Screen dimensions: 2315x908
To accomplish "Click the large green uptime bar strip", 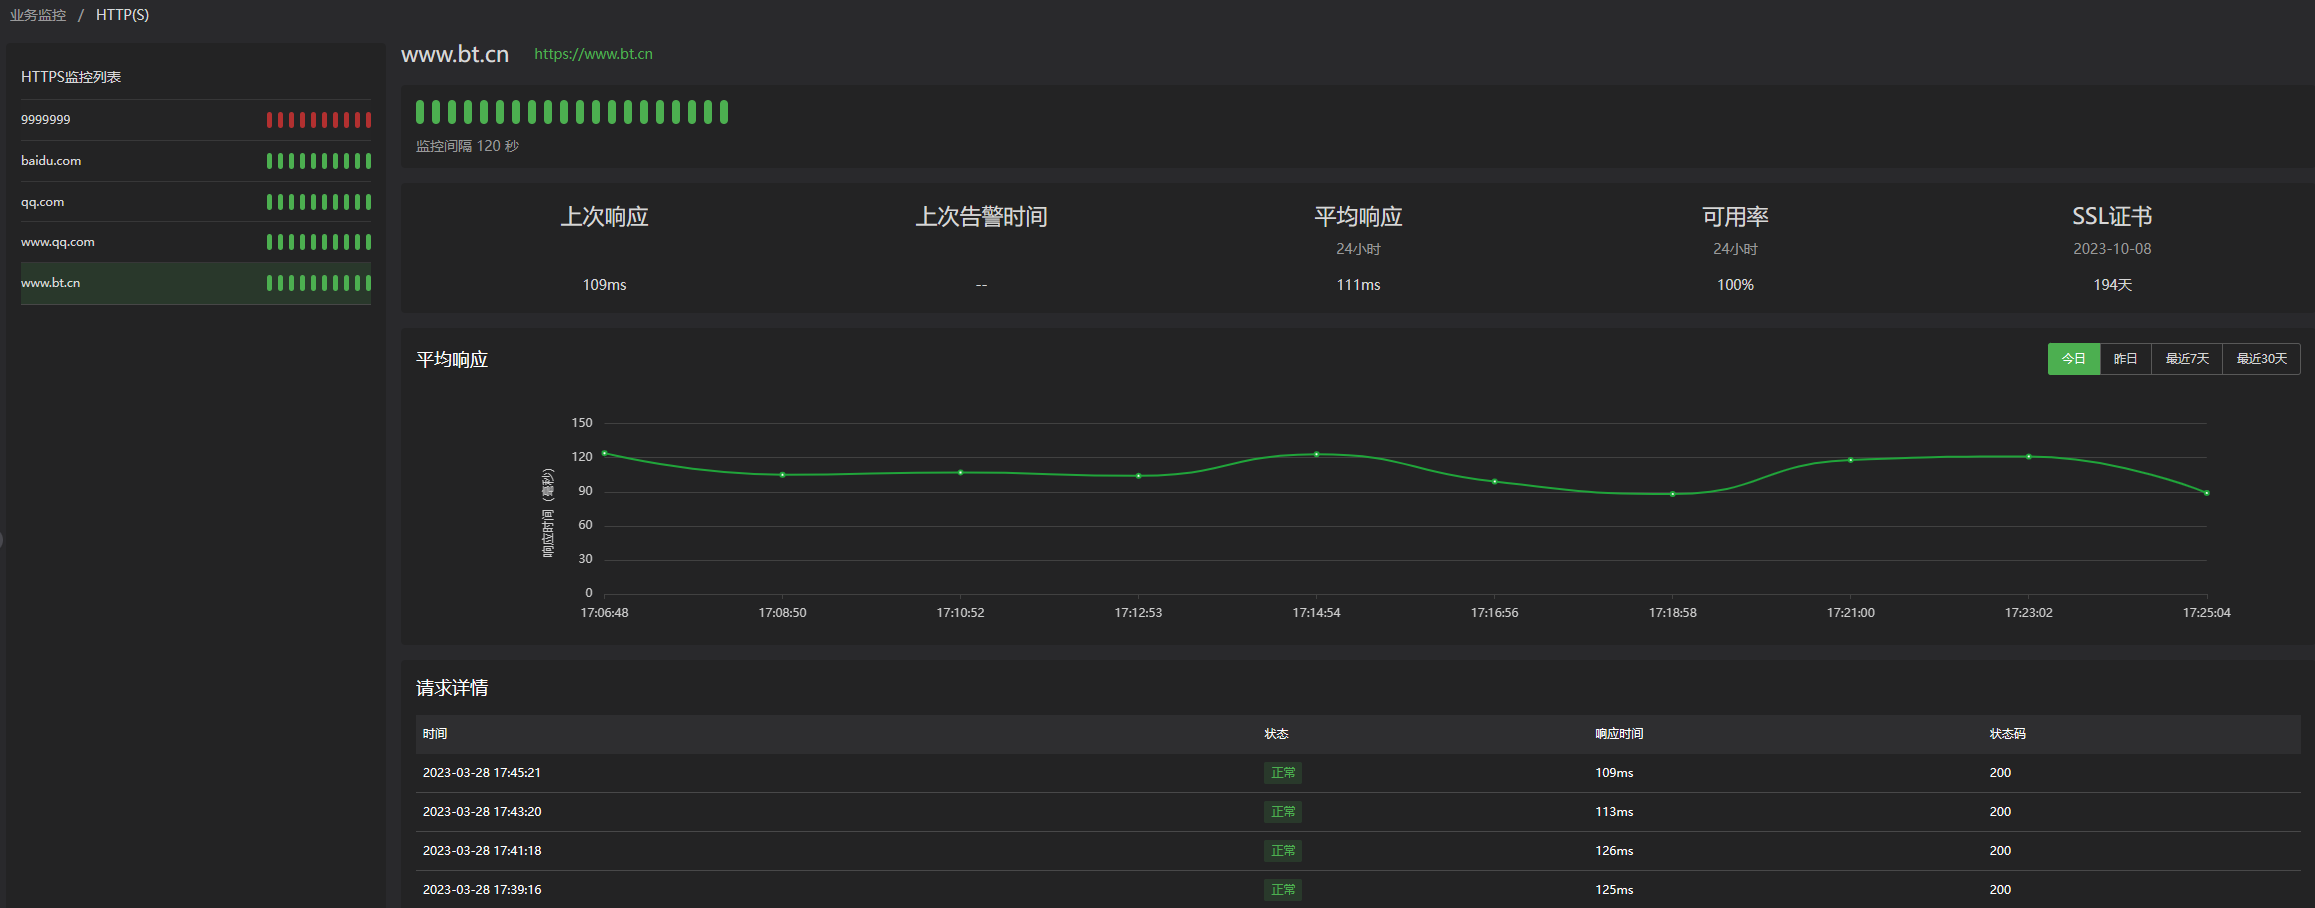I will 572,112.
